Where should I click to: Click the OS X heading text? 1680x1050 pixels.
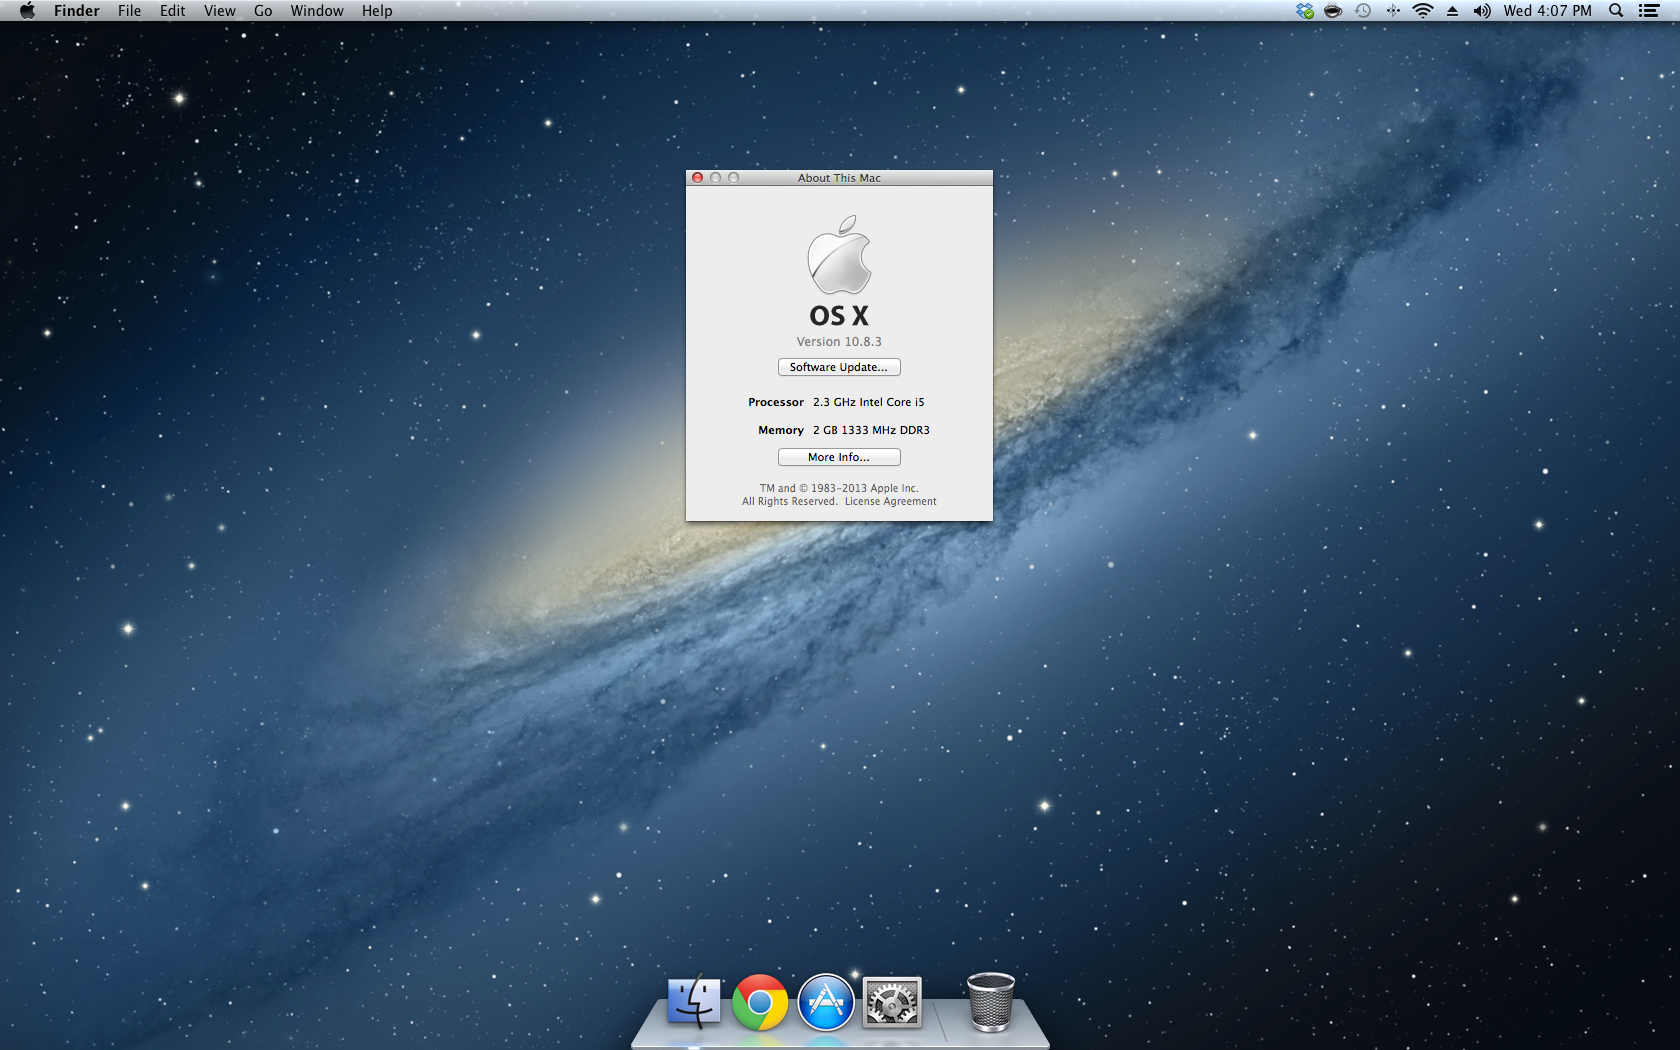839,316
